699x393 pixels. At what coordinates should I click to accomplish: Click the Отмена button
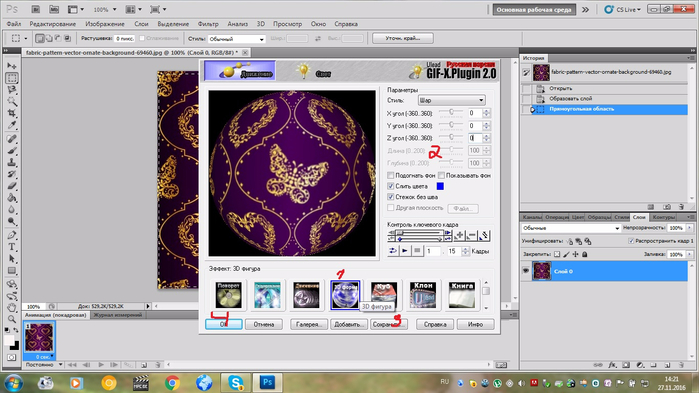(x=264, y=324)
